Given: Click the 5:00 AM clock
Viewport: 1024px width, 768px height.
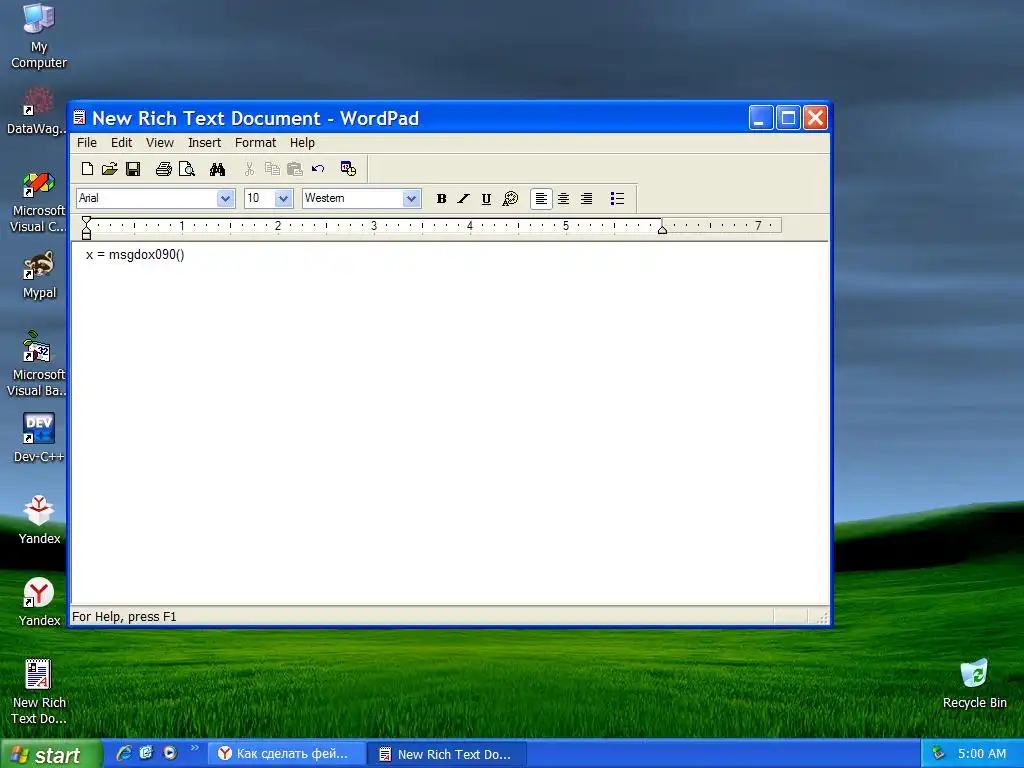Looking at the screenshot, I should [982, 754].
